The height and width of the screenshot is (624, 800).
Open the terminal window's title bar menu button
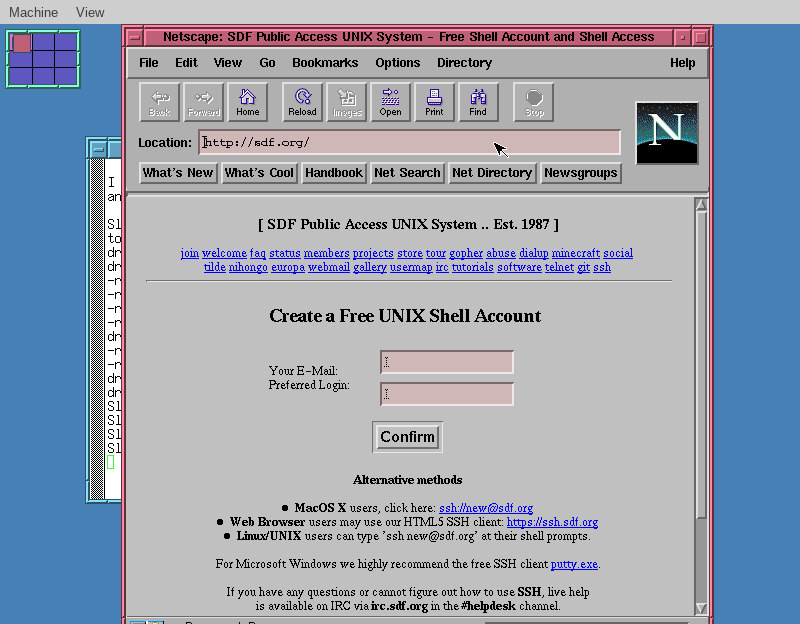(98, 149)
